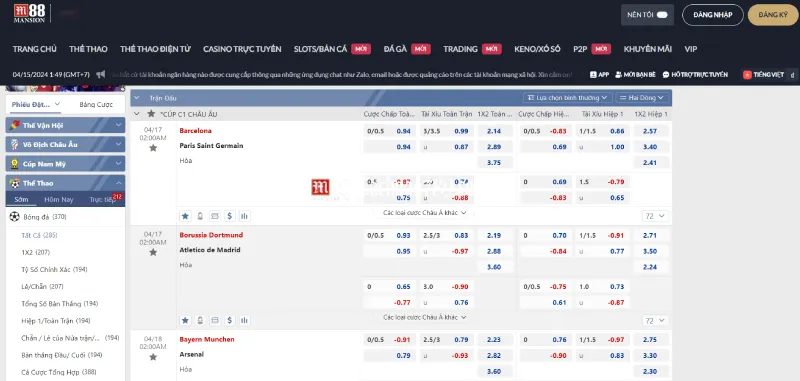Viewport: 800px width, 381px height.
Task: Click the M88 Mansion logo
Action: (x=29, y=13)
